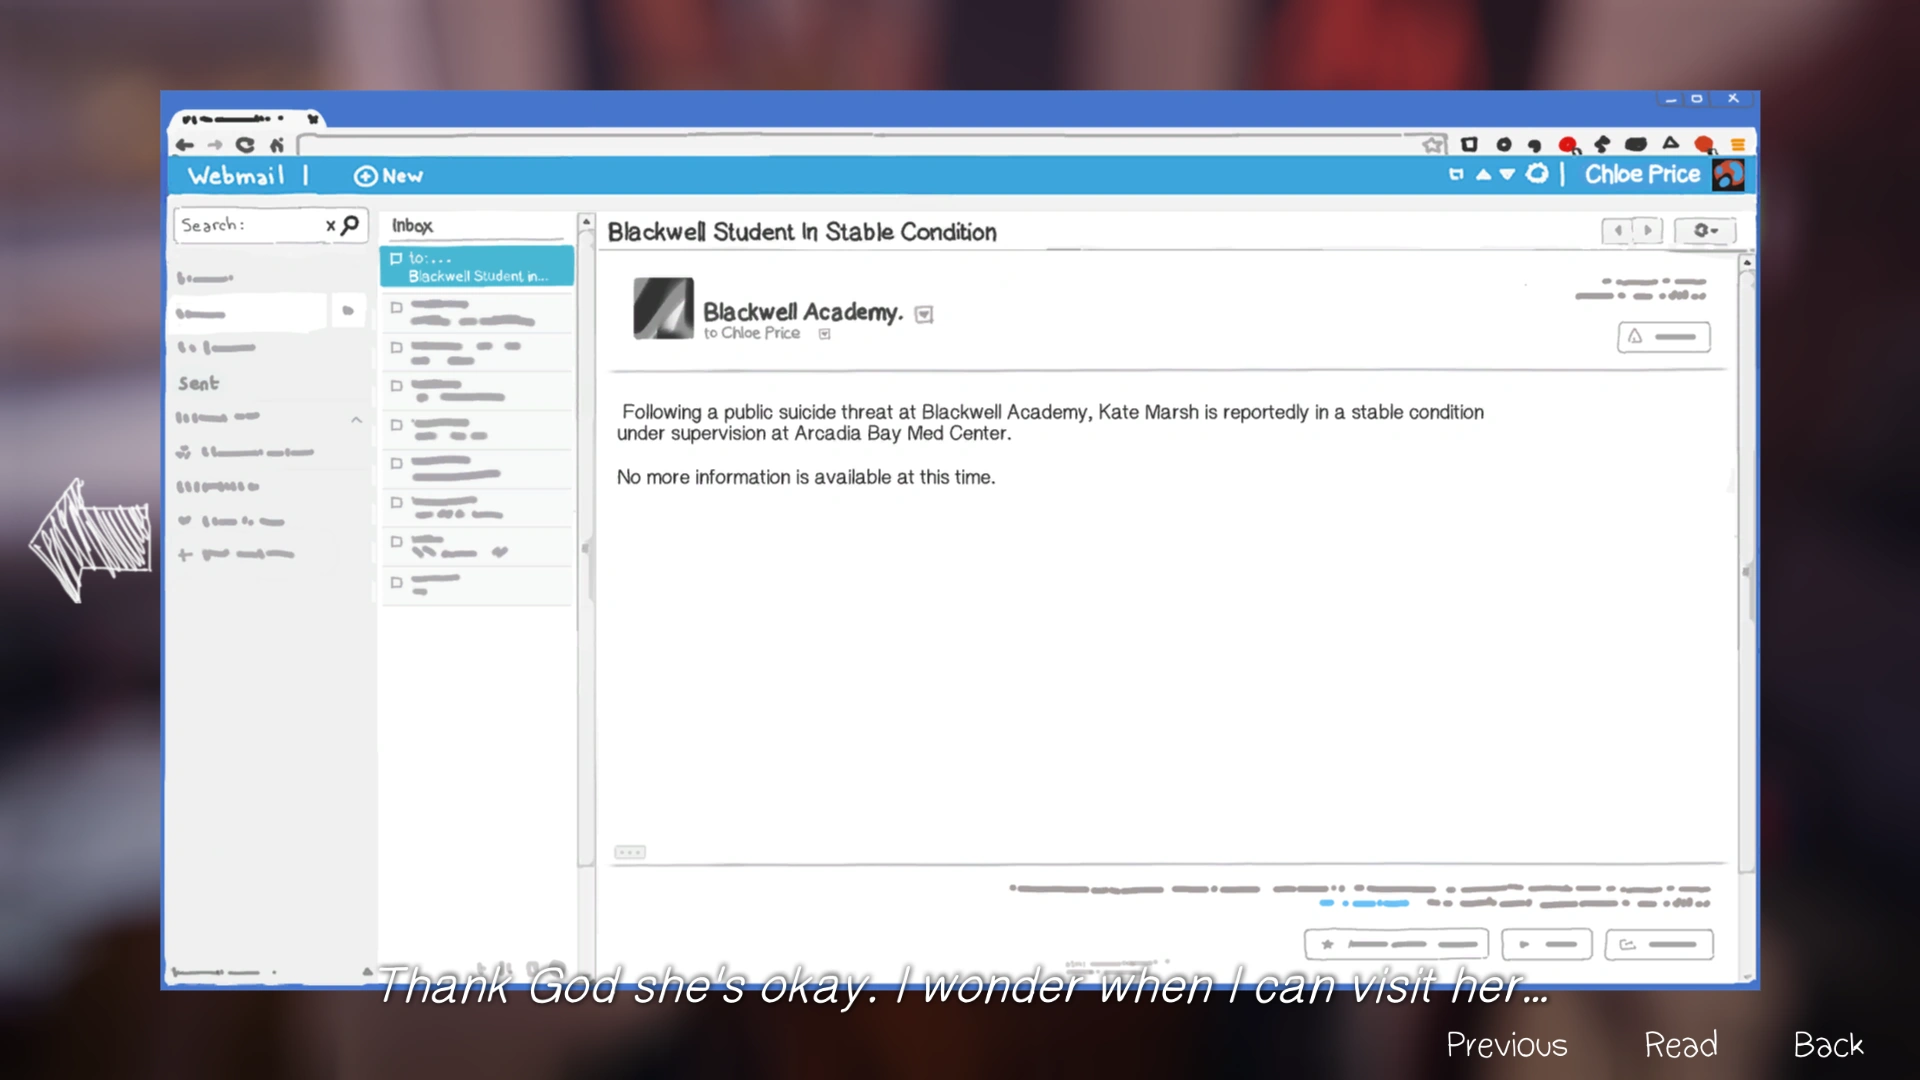Expand the 'to Chloe Price' recipient details

pyautogui.click(x=825, y=334)
